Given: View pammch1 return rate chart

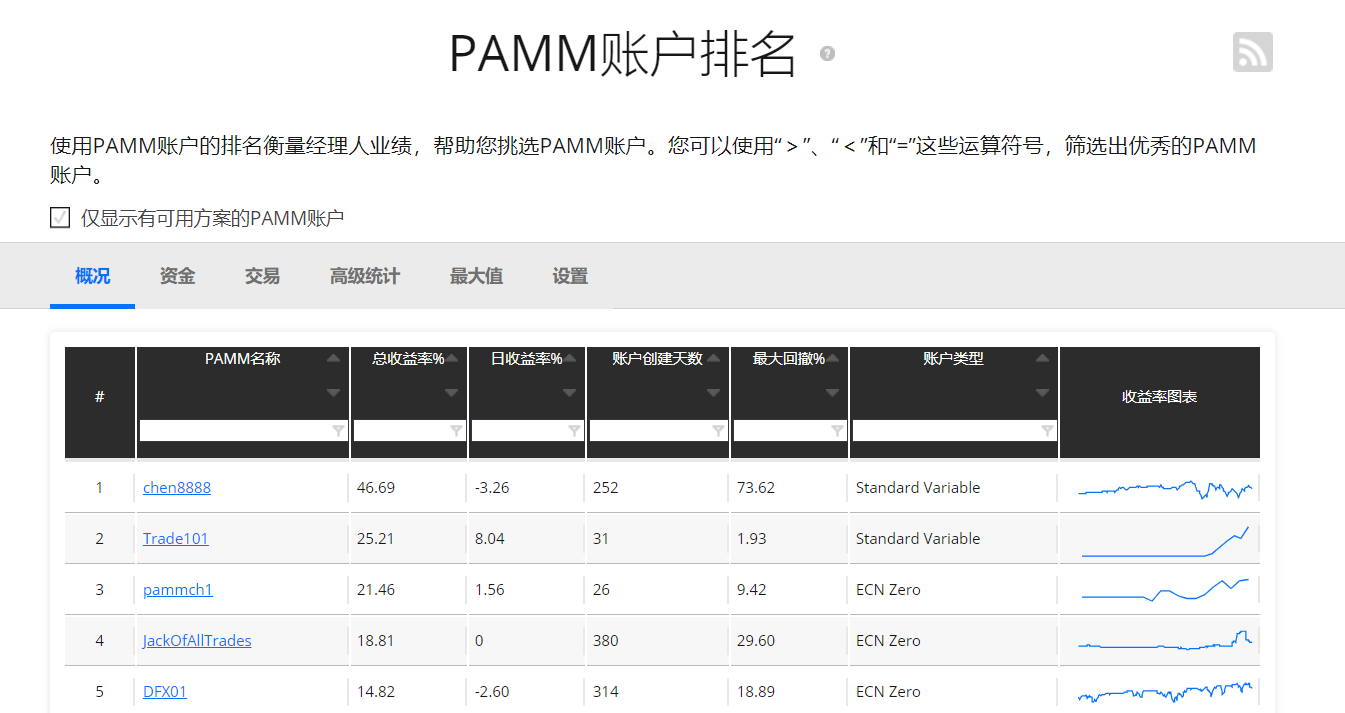Looking at the screenshot, I should point(1165,590).
